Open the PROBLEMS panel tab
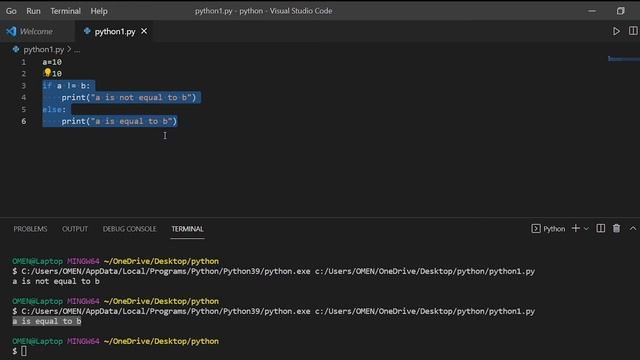 point(30,229)
